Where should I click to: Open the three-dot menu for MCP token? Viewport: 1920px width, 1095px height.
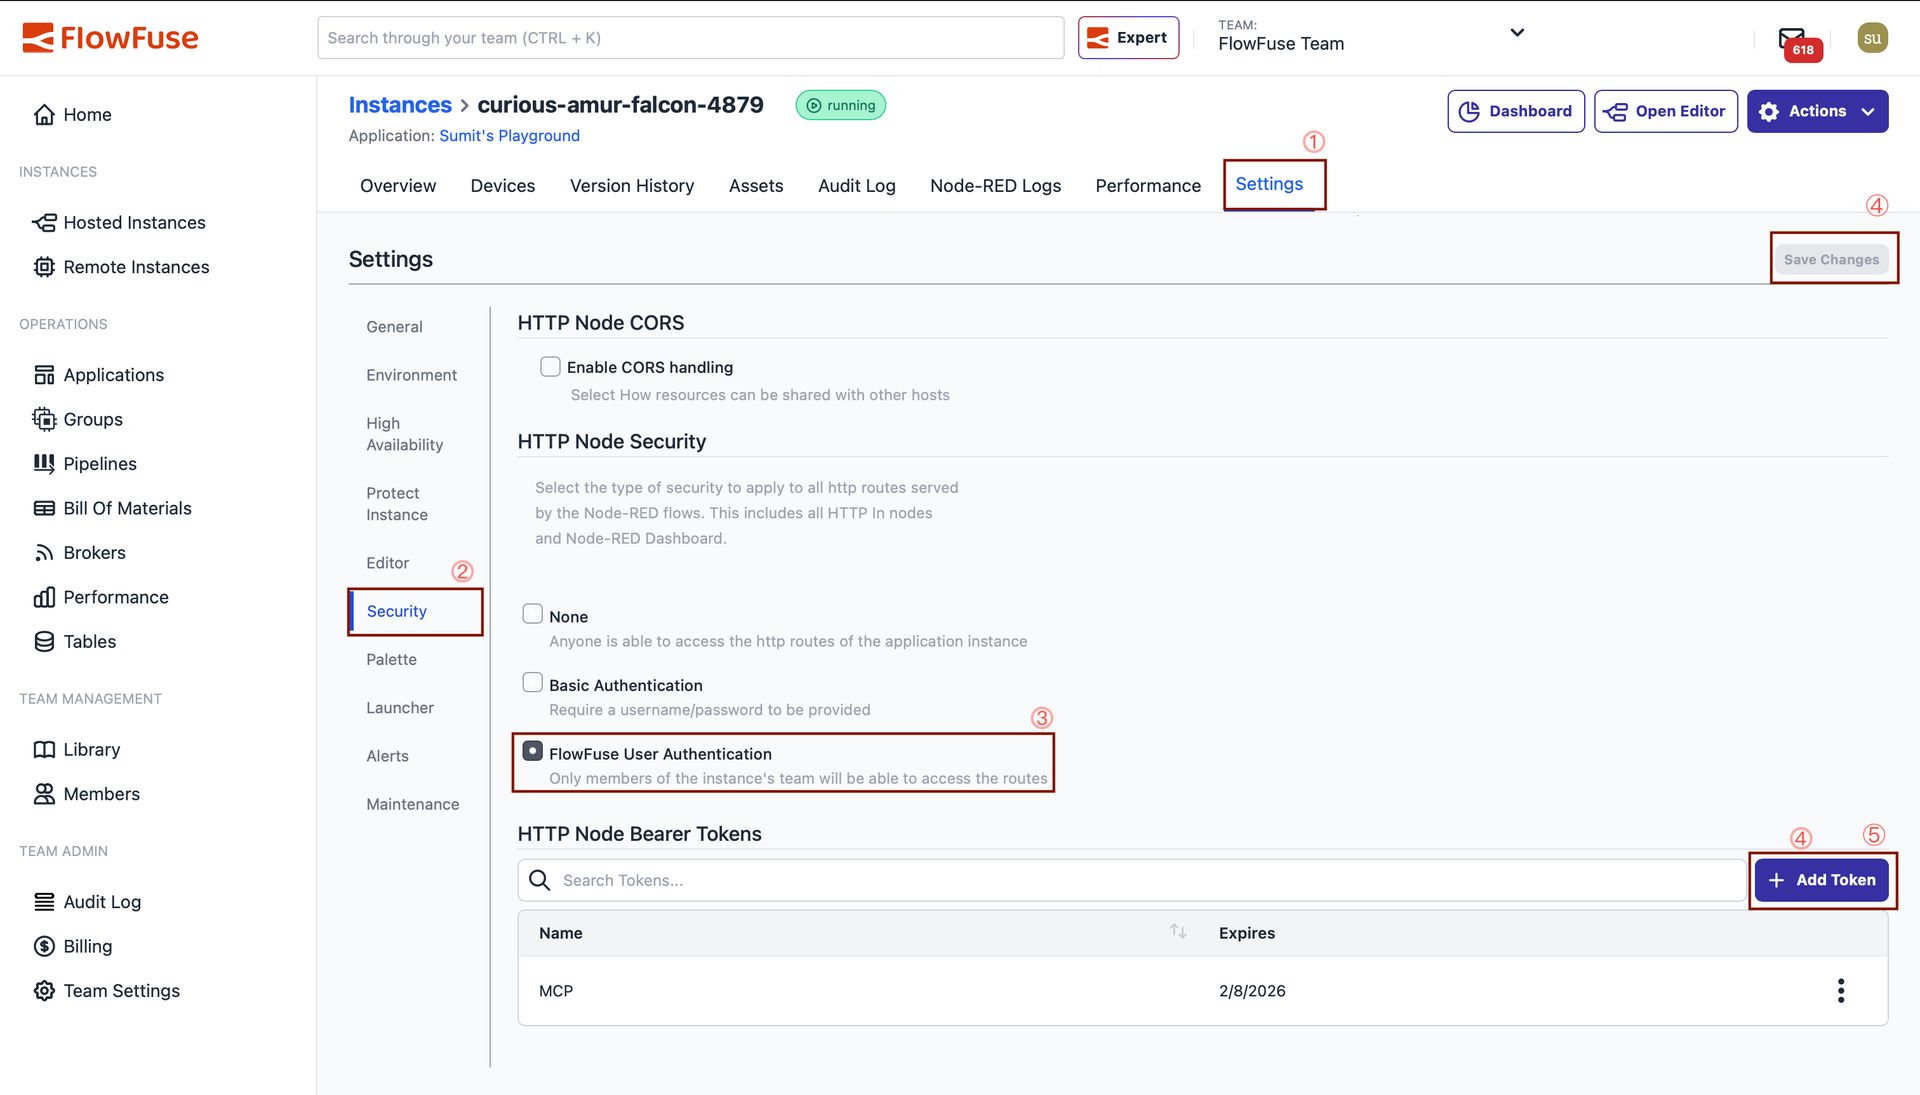tap(1840, 990)
